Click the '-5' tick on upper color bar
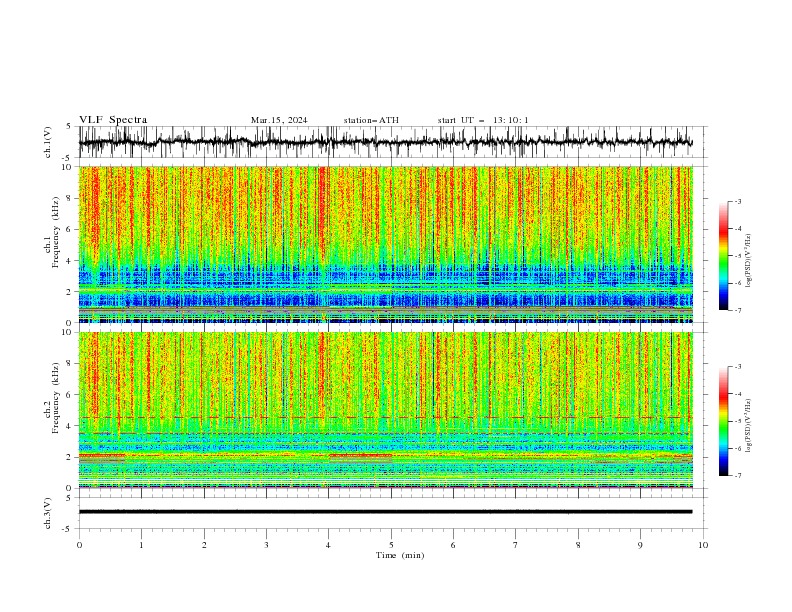The width and height of the screenshot is (792, 612). (x=737, y=256)
